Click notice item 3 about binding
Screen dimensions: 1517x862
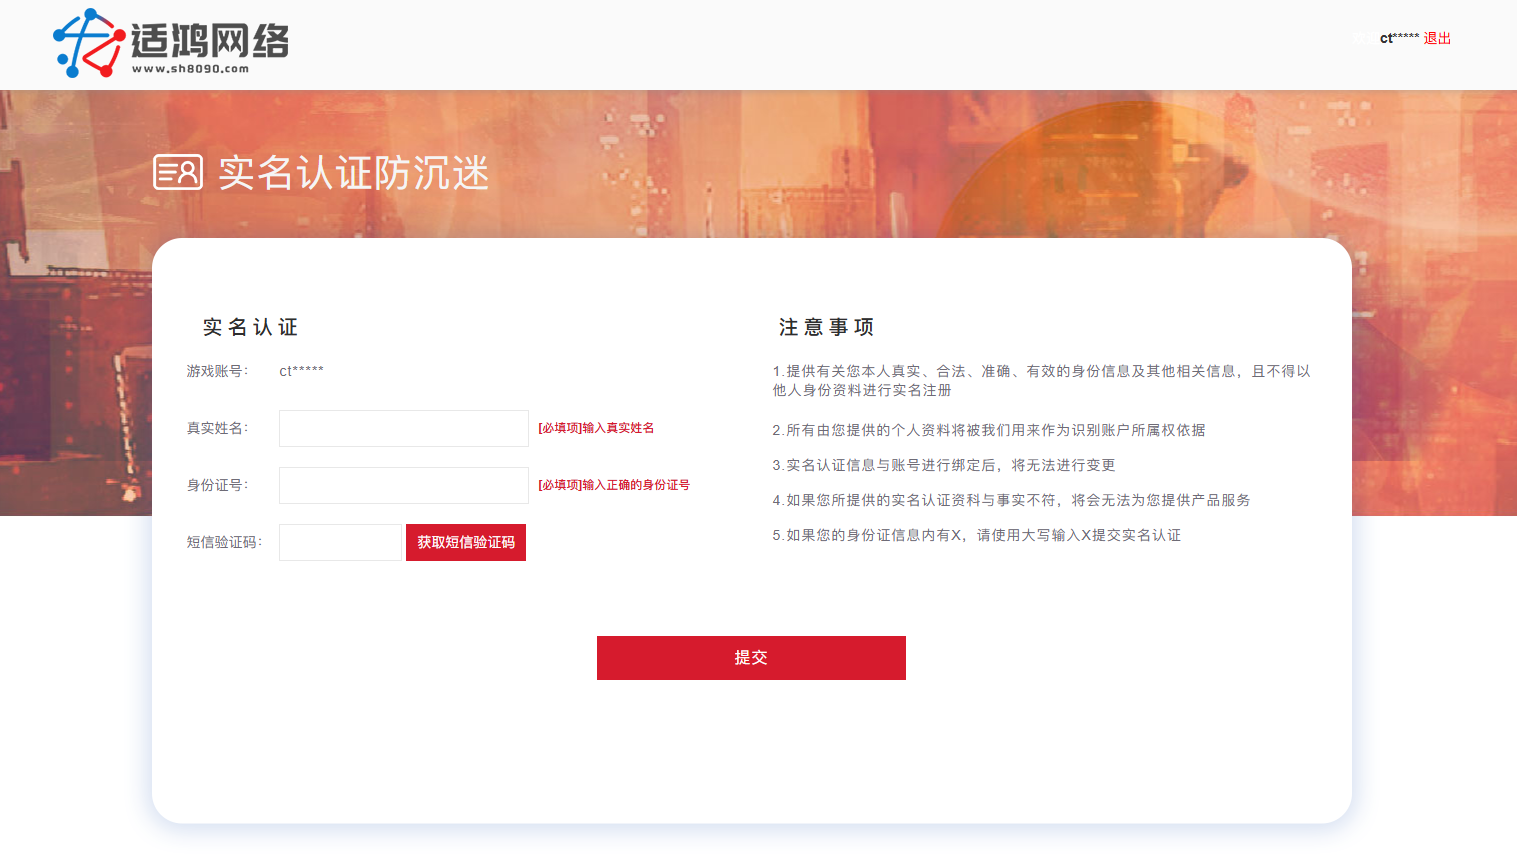tap(943, 465)
